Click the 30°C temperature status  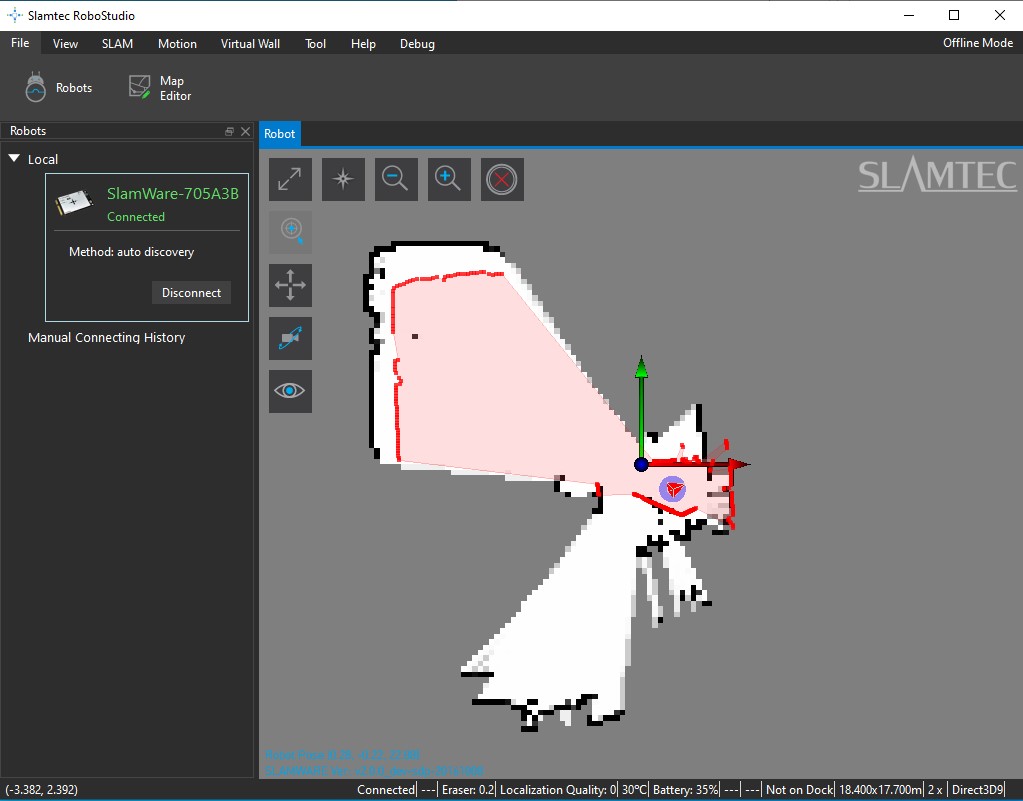point(634,789)
